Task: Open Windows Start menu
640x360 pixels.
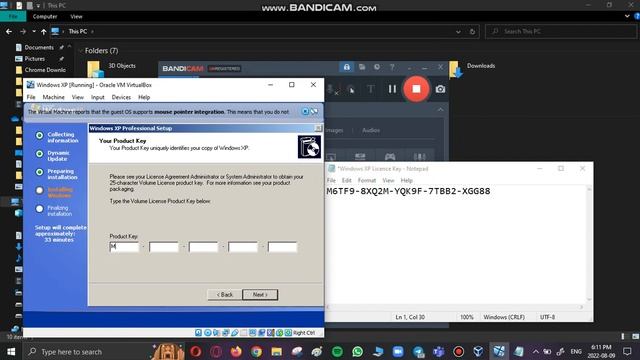Action: coord(11,351)
